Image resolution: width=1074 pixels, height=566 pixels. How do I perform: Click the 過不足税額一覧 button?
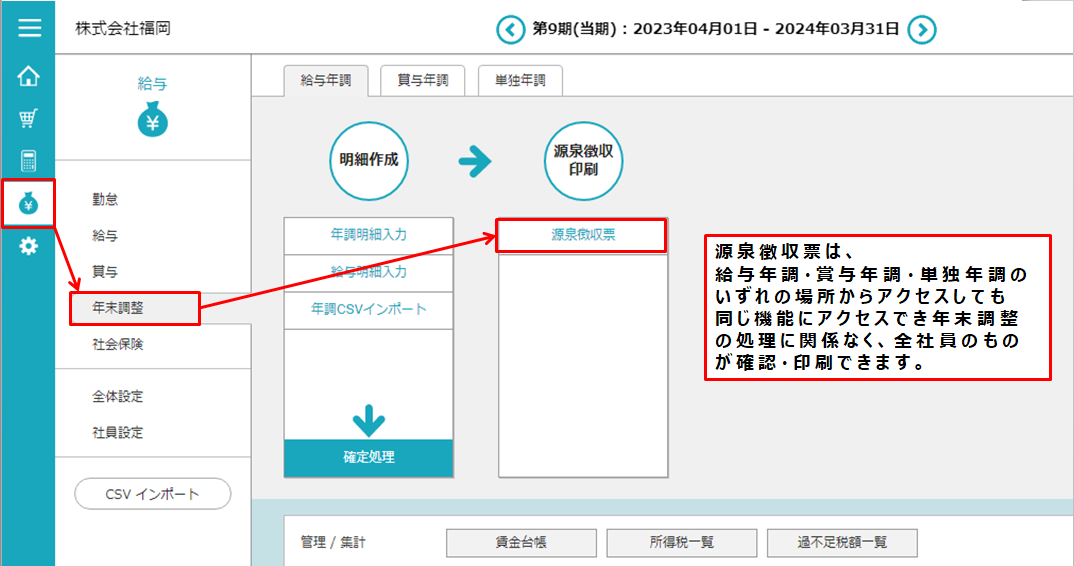(842, 543)
